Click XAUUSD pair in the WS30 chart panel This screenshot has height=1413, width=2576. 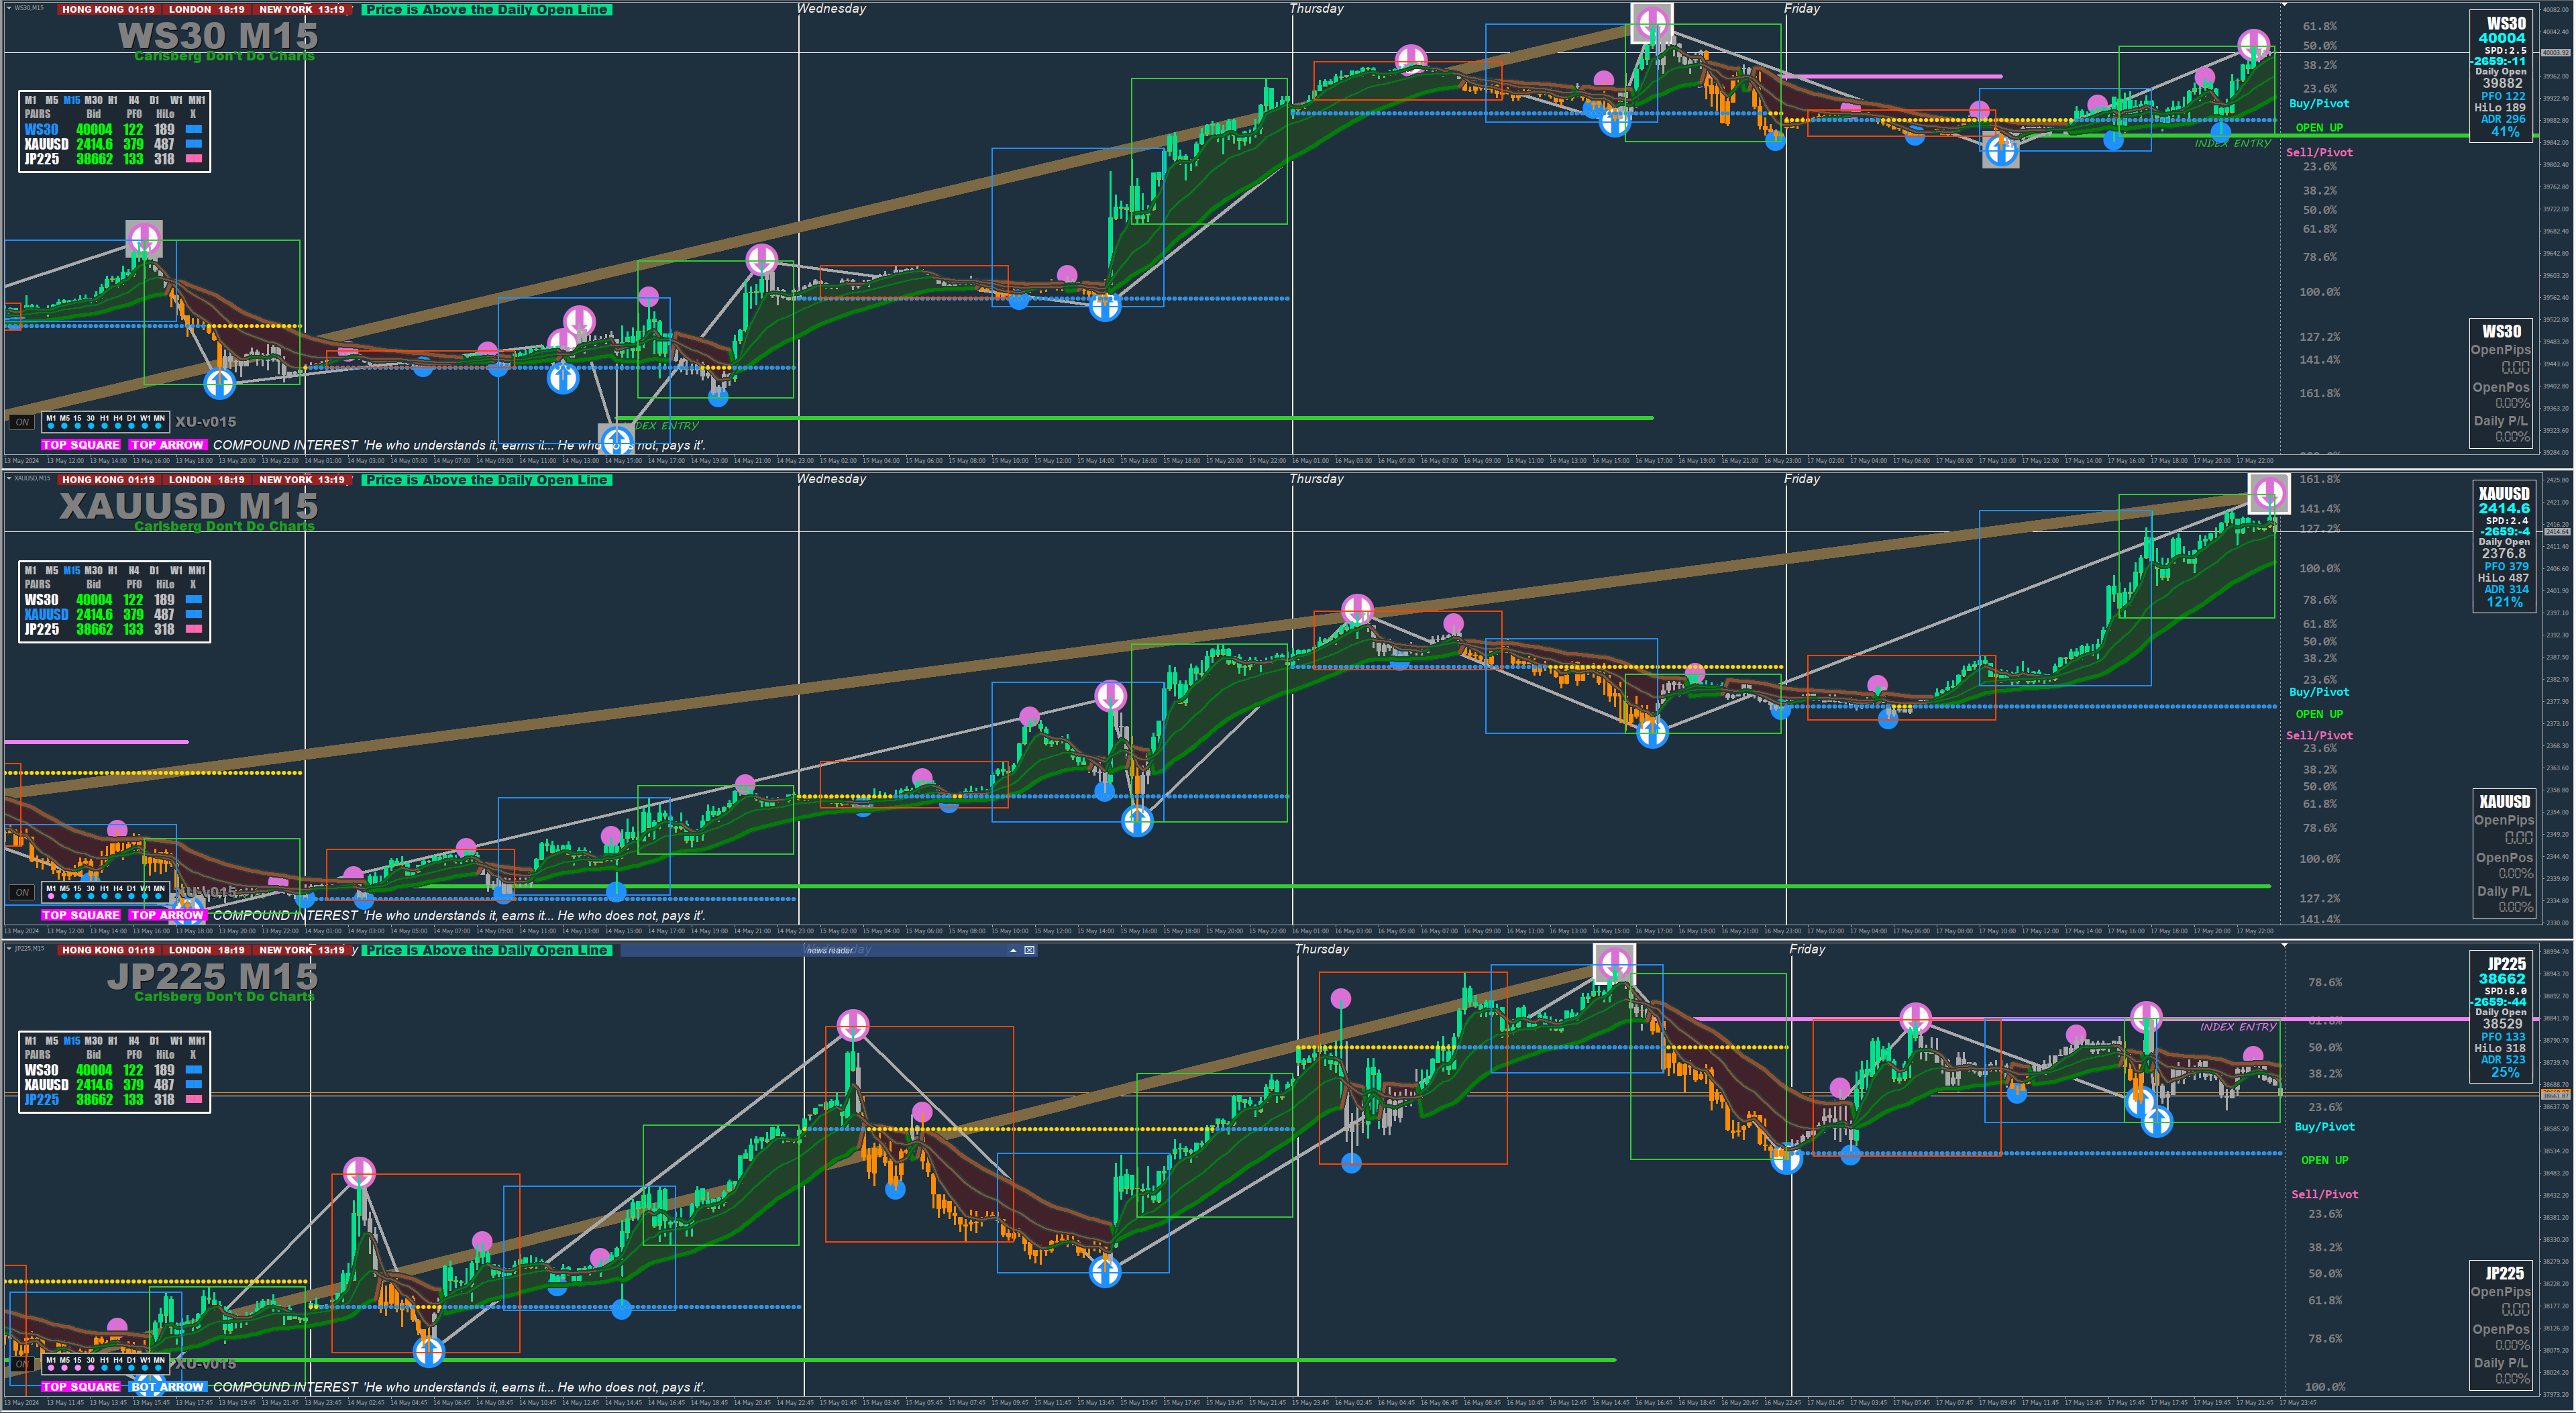click(46, 144)
